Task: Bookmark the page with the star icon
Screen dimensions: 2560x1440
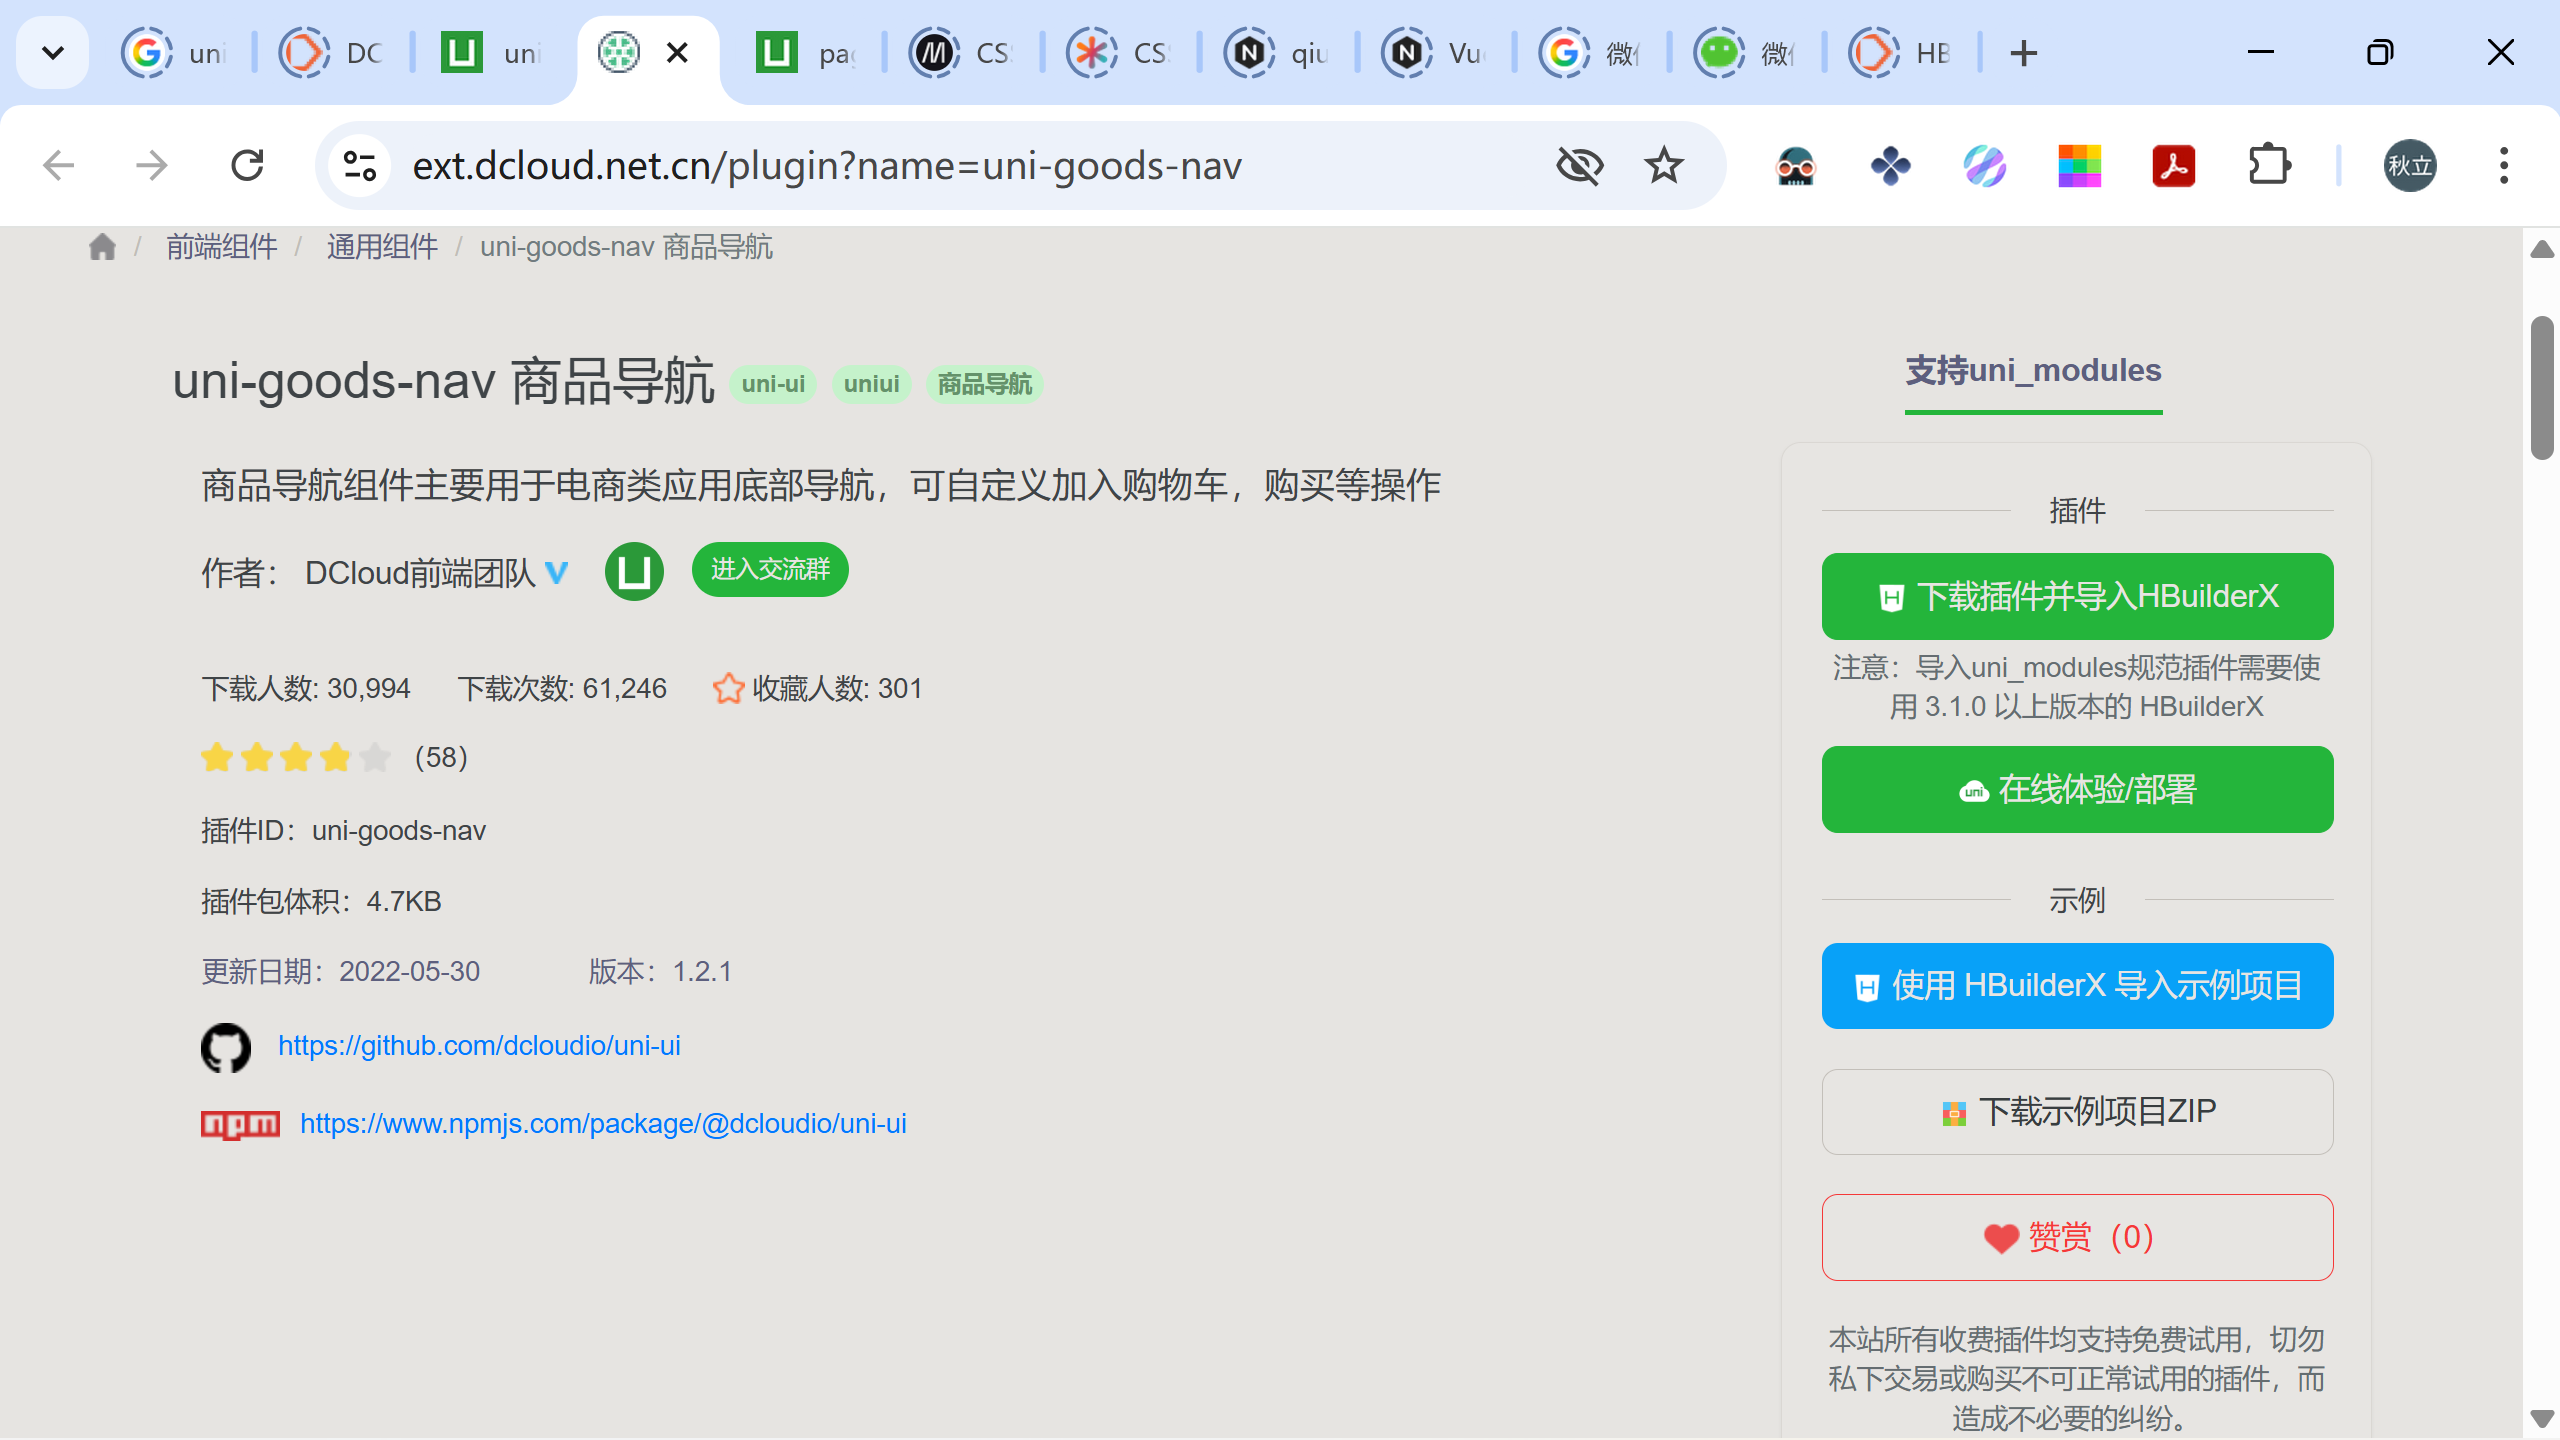Action: click(1664, 166)
